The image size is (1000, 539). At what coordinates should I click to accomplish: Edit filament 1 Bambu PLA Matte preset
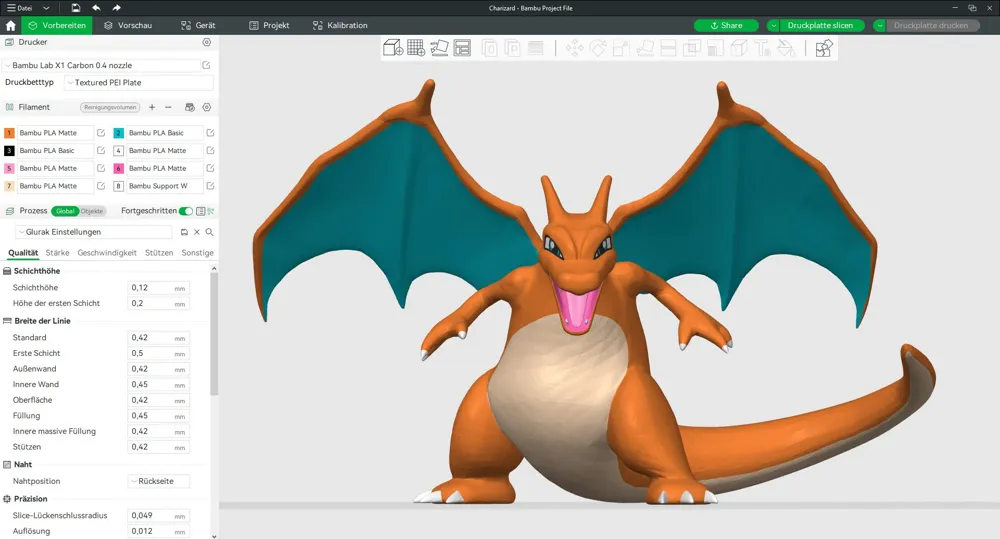pos(101,133)
